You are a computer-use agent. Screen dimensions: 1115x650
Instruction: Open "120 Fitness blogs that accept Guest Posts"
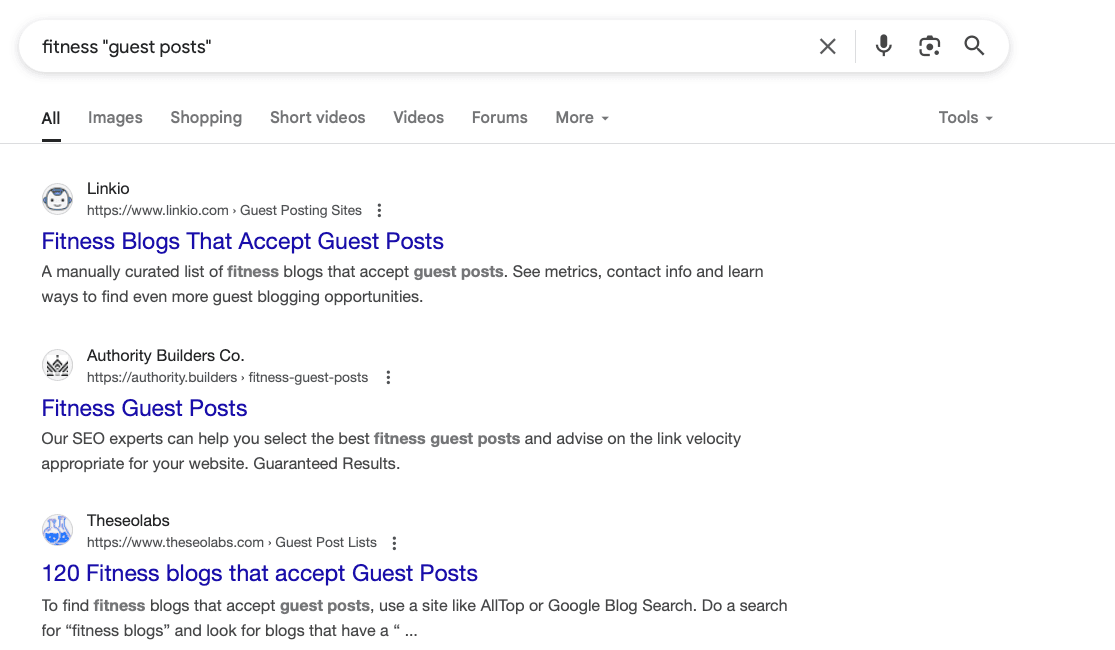tap(259, 573)
